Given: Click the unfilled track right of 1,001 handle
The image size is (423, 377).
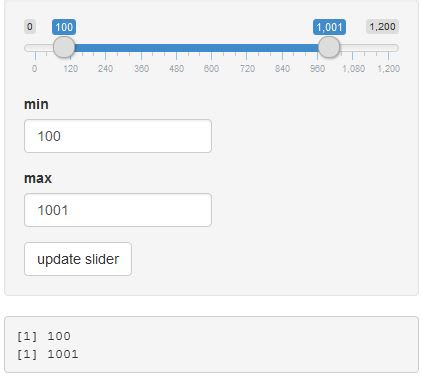Looking at the screenshot, I should 369,48.
